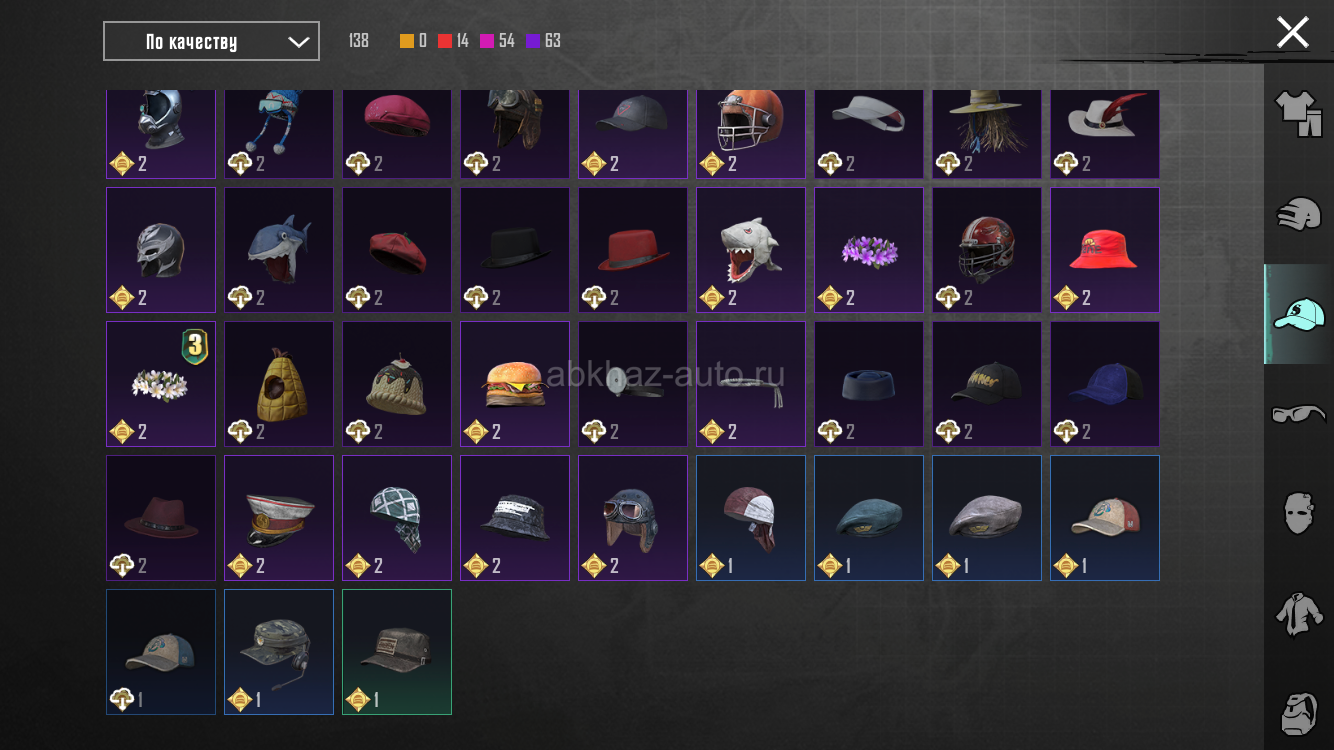Close the inventory with X button
Viewport: 1334px width, 750px height.
(x=1292, y=32)
